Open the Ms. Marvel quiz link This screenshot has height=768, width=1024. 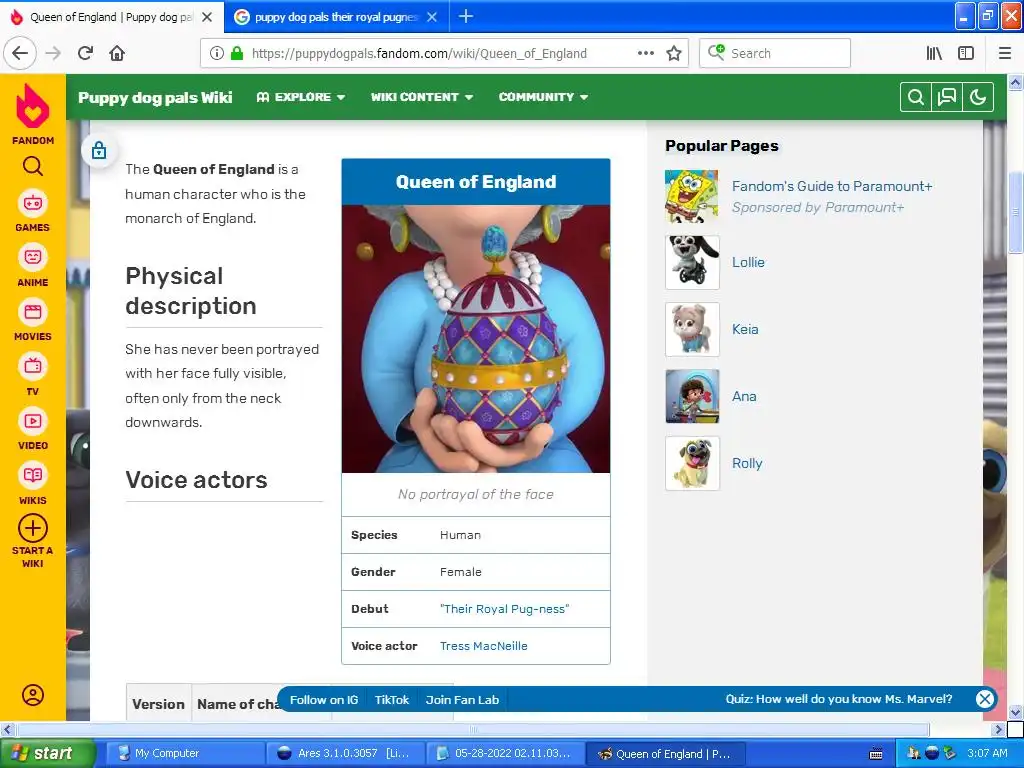coord(839,699)
